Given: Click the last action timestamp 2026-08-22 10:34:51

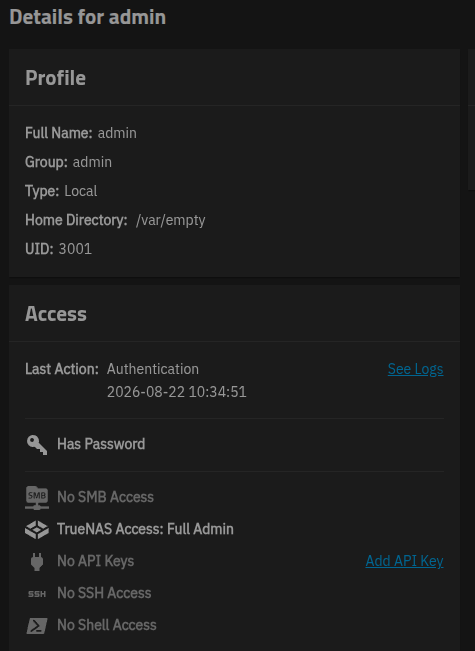Looking at the screenshot, I should 177,392.
